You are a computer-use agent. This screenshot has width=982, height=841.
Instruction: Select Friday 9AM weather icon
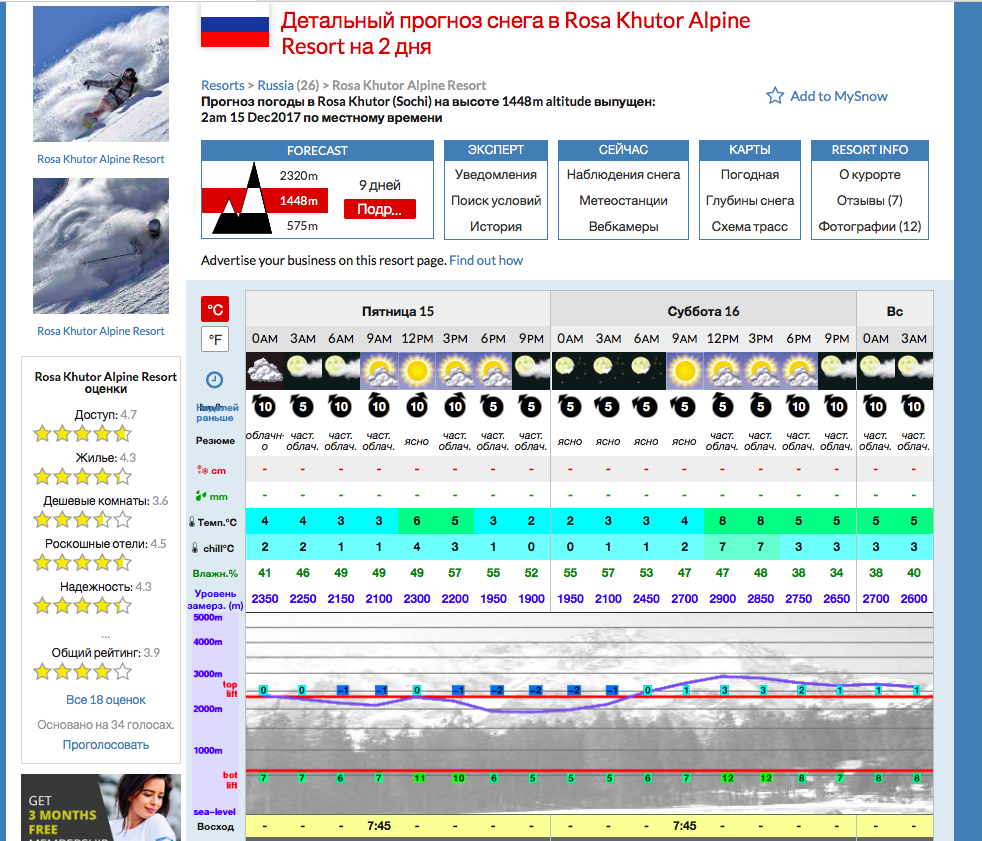click(x=379, y=370)
